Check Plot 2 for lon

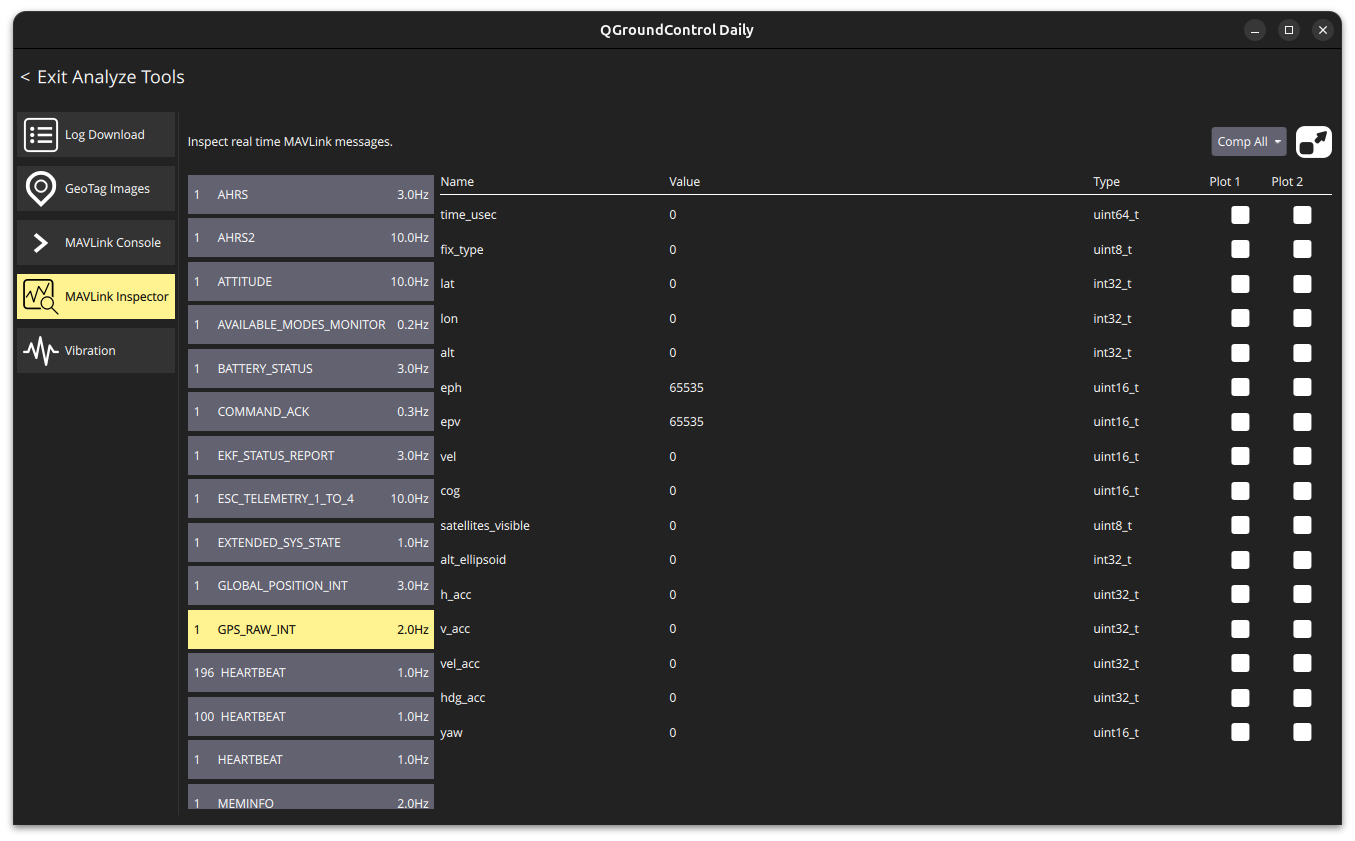click(1302, 318)
